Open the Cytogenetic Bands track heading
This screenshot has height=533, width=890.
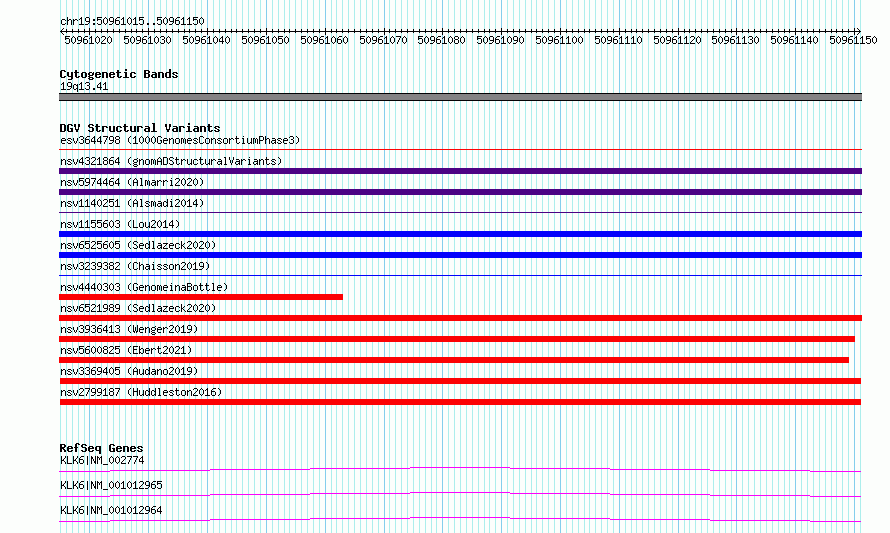point(119,74)
